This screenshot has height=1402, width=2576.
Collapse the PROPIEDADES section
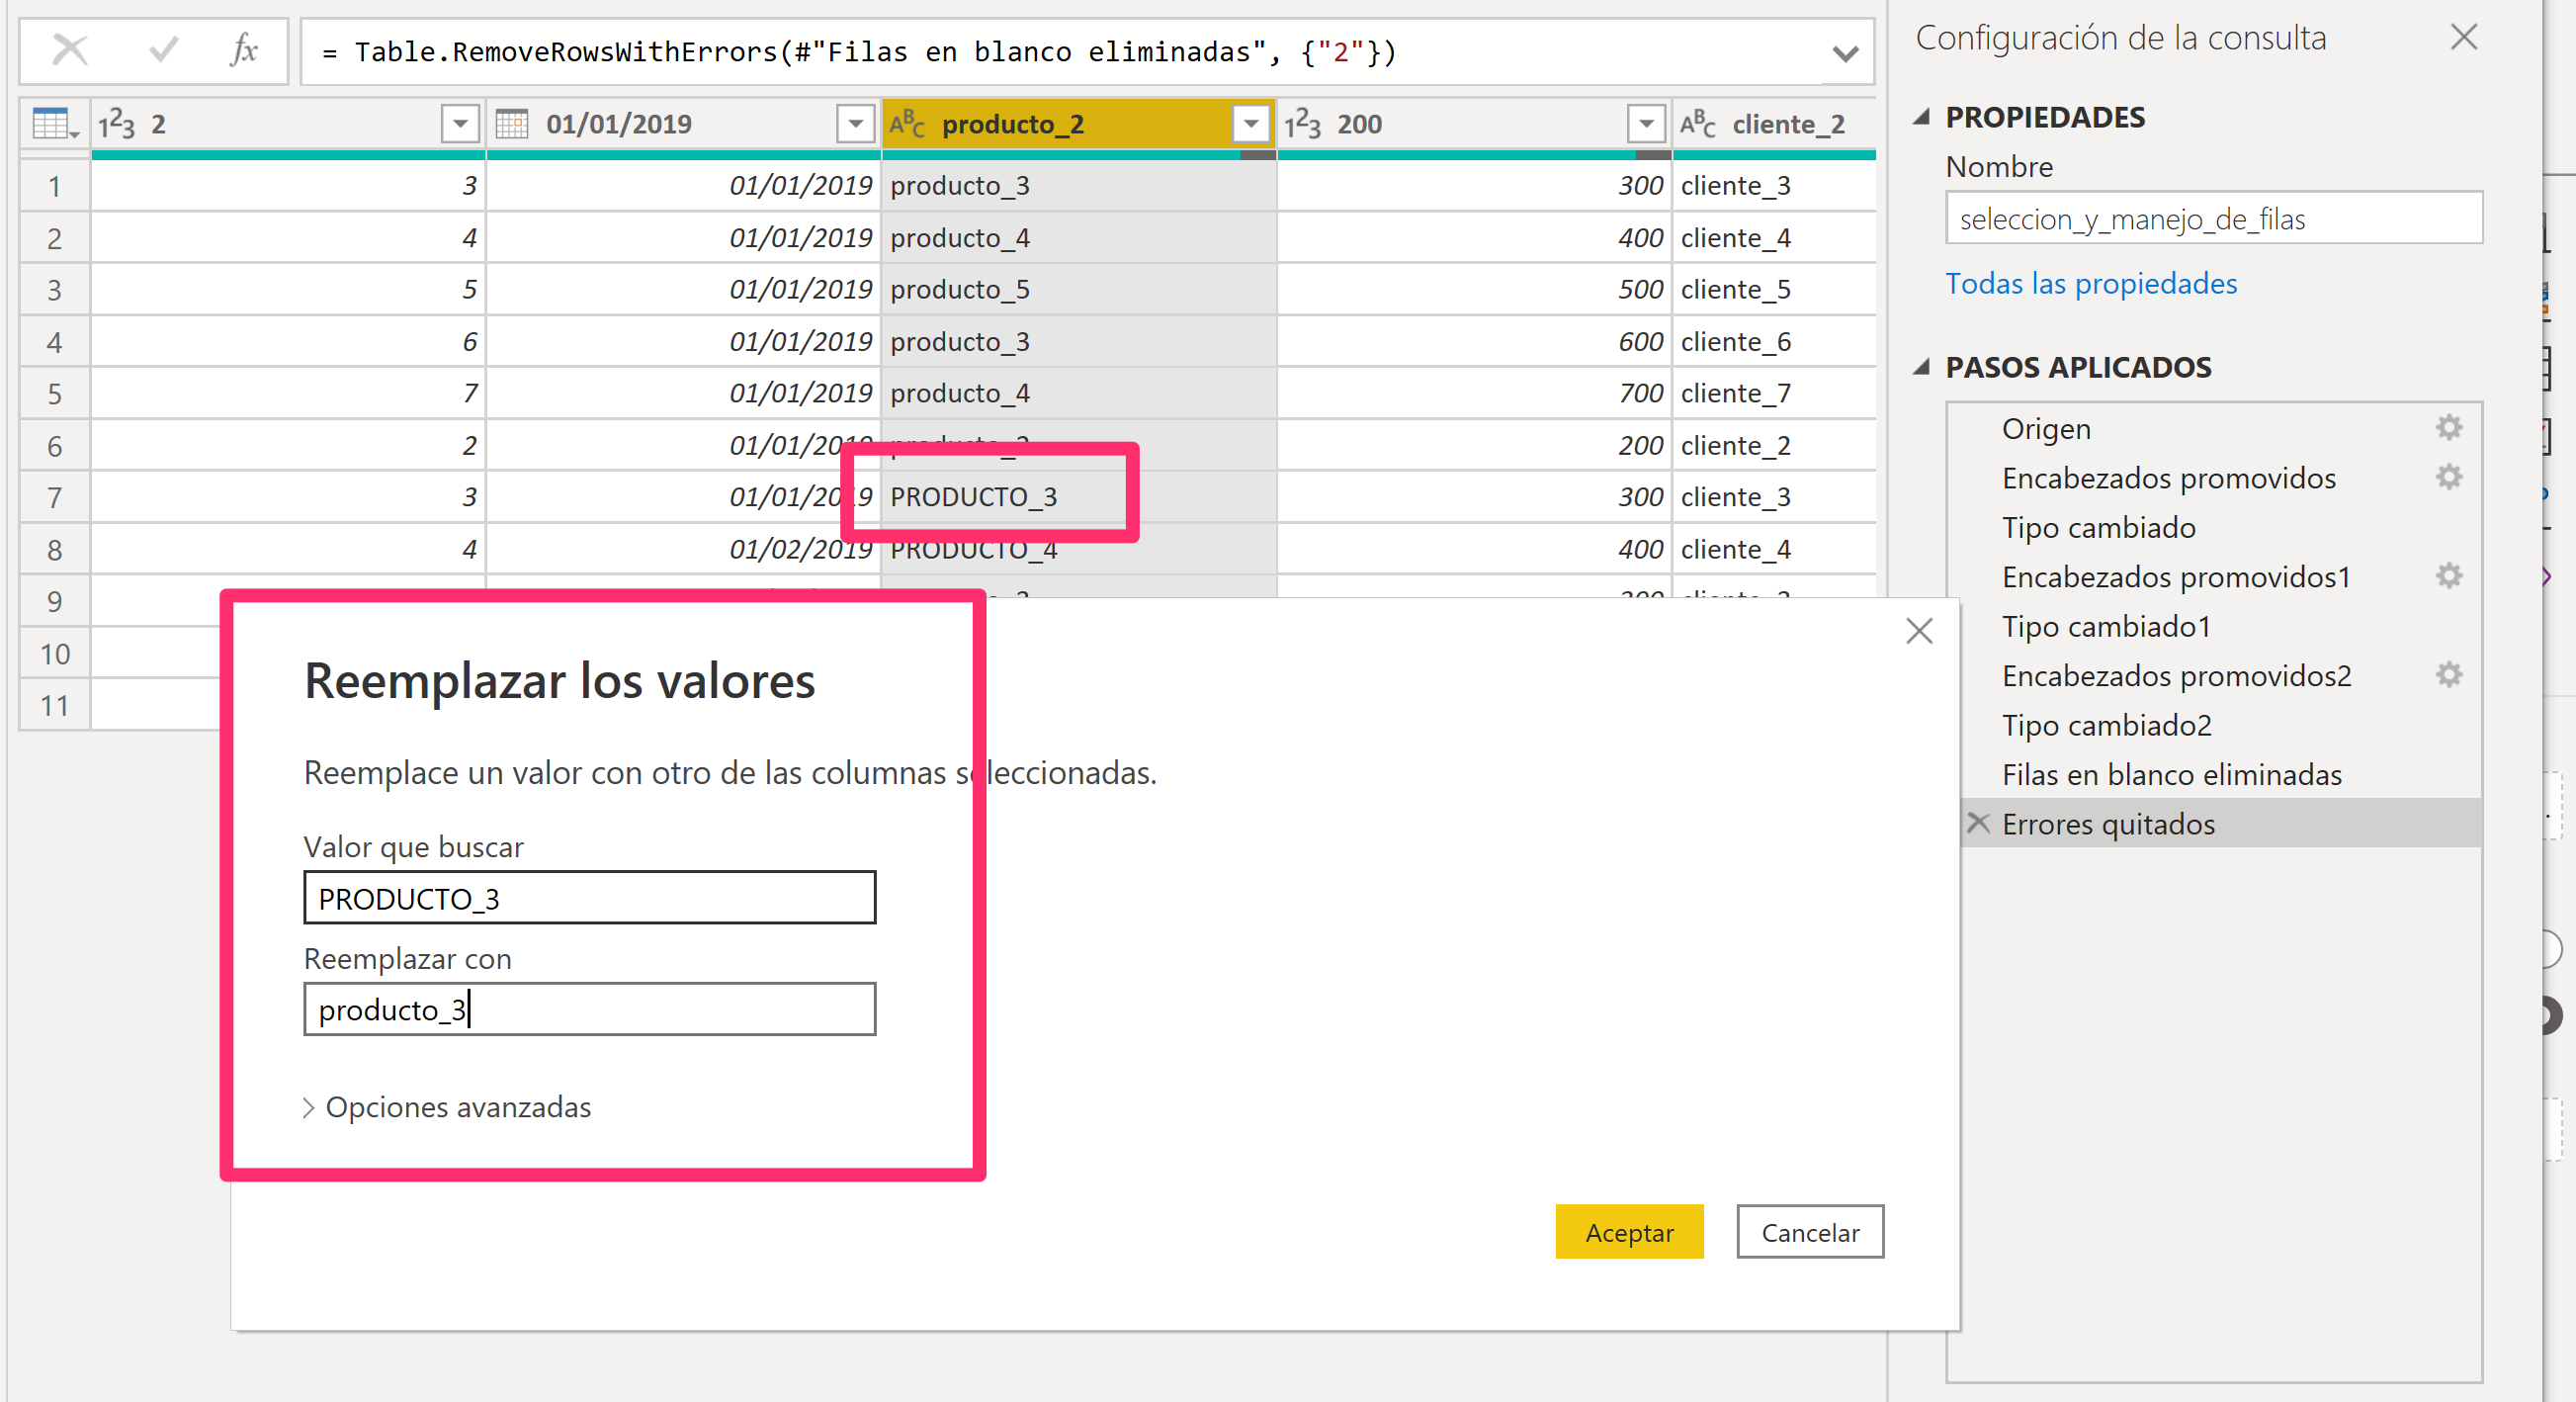click(1922, 117)
